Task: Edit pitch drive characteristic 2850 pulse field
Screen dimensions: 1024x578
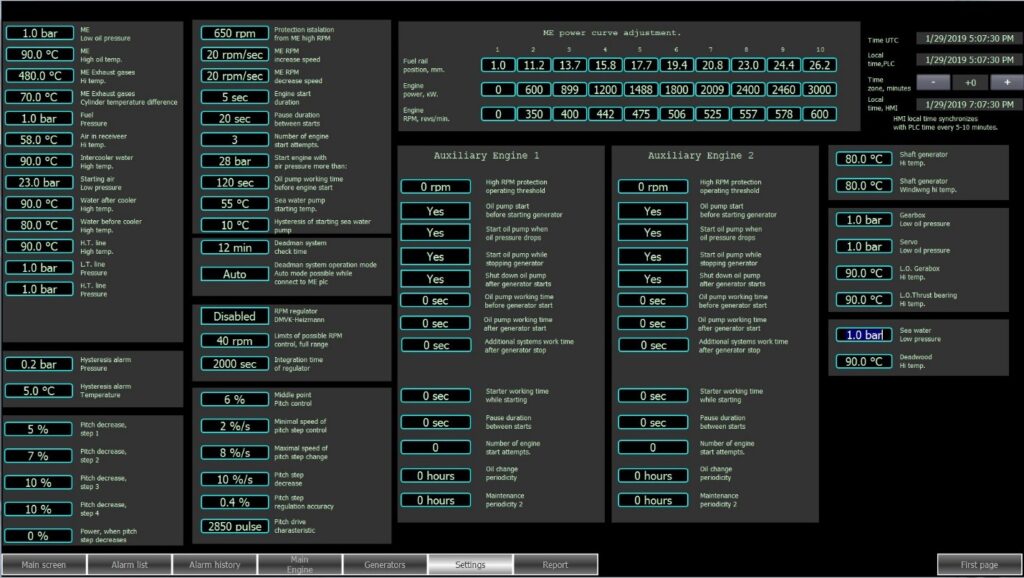Action: coord(234,526)
